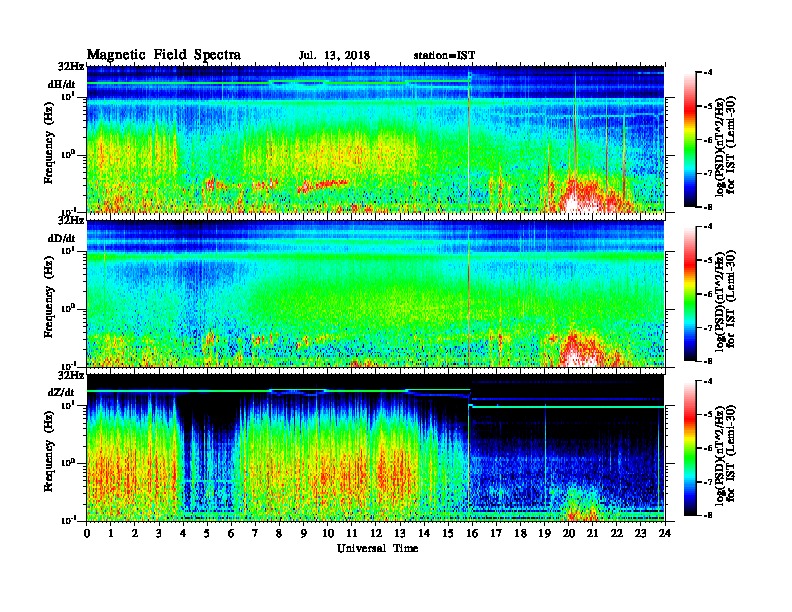Select the date text "Jul. 13, 2018"

pos(334,56)
